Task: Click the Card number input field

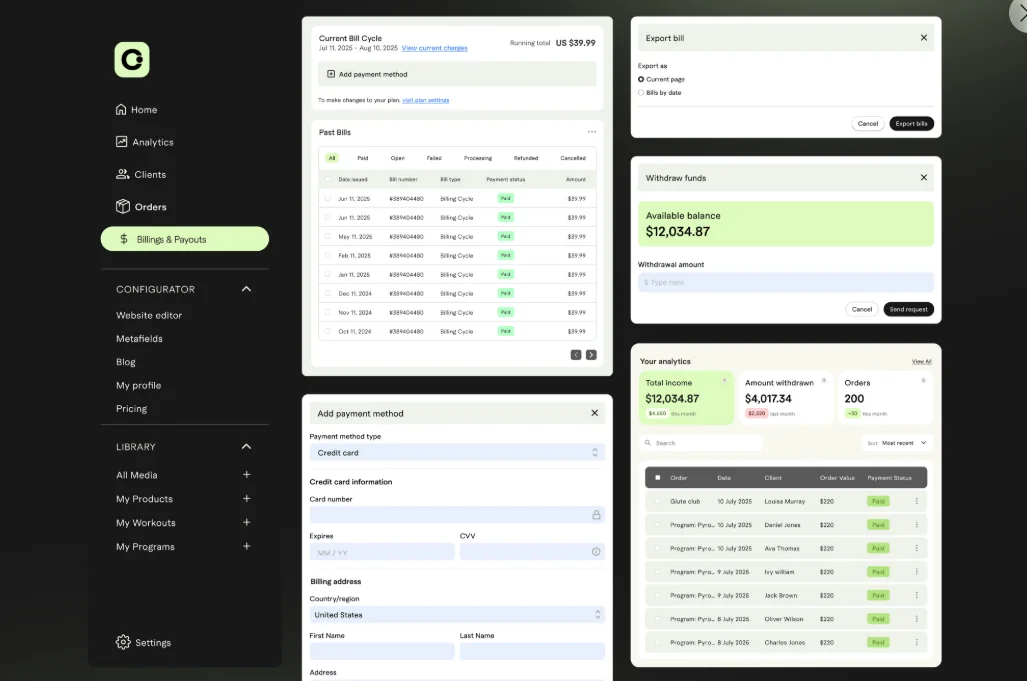Action: [457, 515]
